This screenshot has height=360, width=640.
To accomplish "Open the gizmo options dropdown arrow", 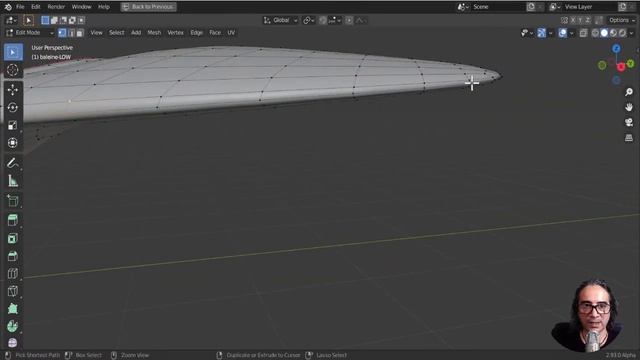I will tap(550, 33).
